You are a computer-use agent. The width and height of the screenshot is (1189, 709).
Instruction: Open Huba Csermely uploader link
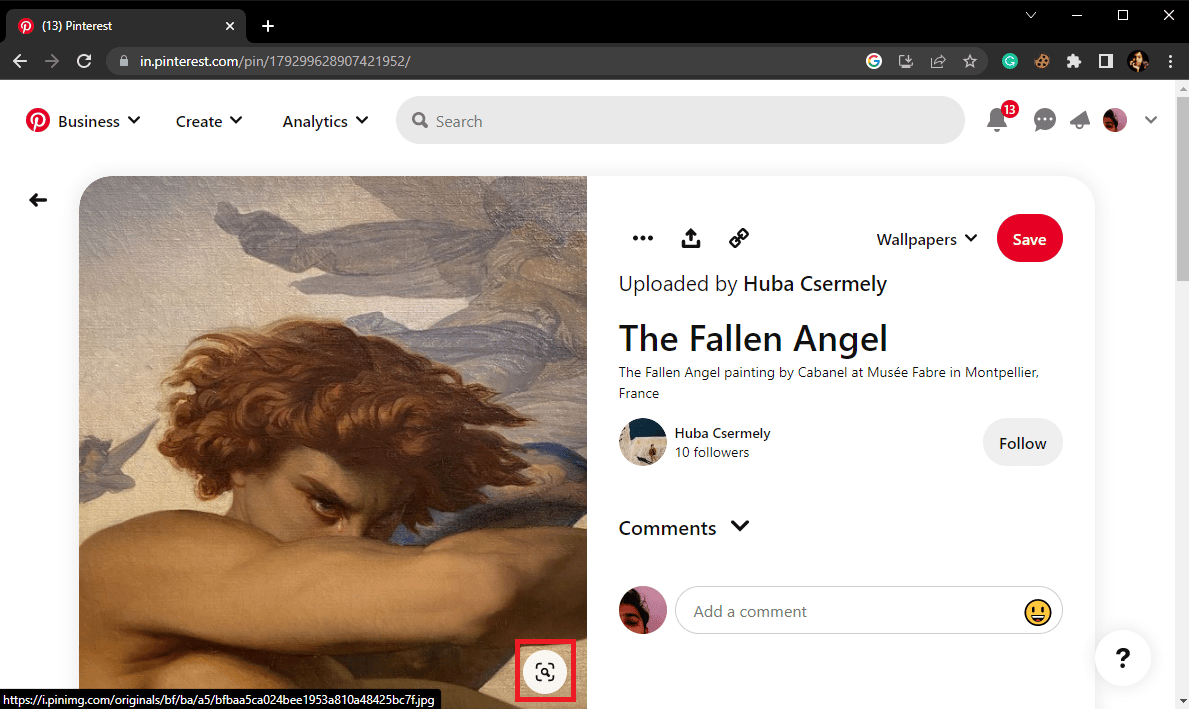814,284
